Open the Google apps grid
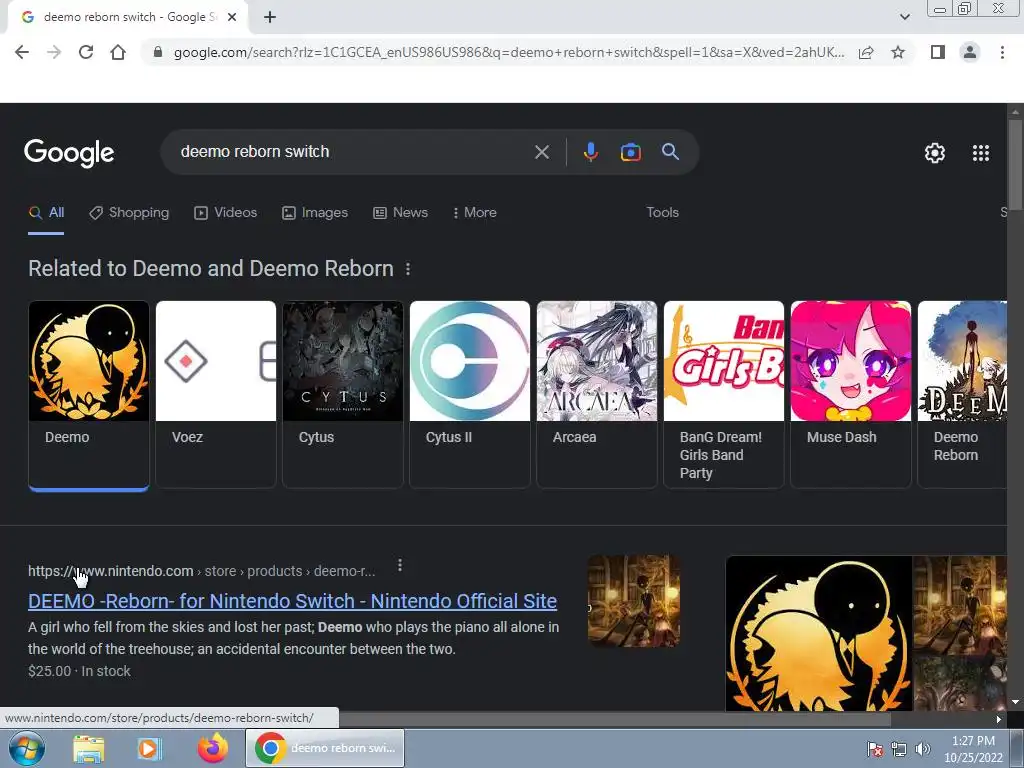This screenshot has width=1024, height=768. pos(980,153)
